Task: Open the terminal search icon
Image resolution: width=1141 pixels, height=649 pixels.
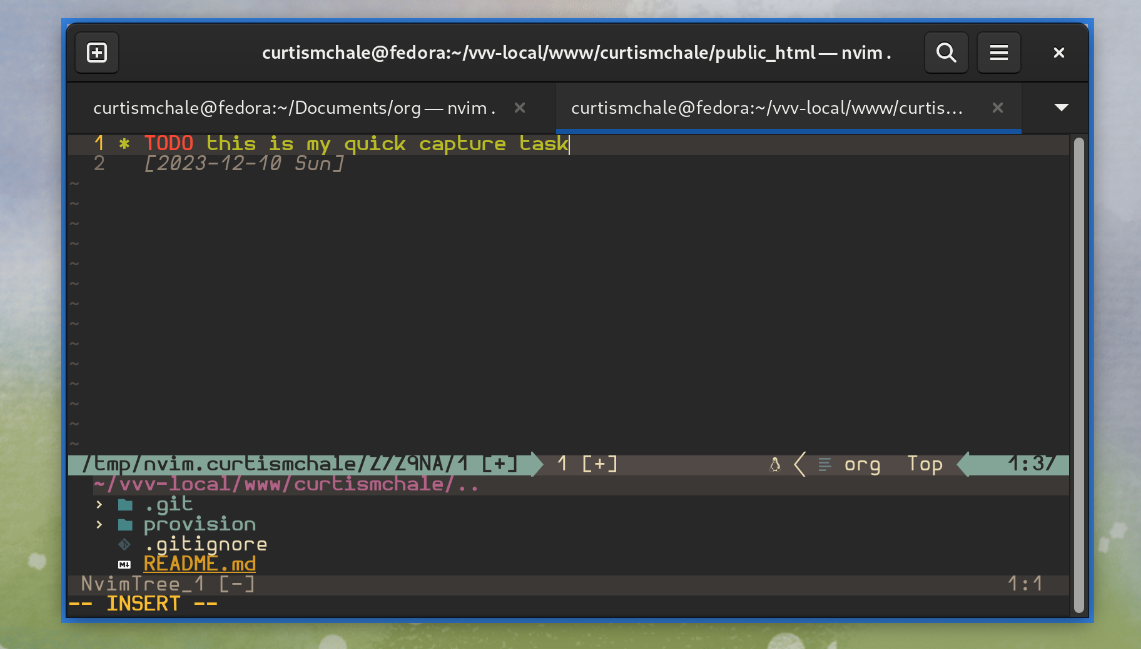Action: pos(945,54)
